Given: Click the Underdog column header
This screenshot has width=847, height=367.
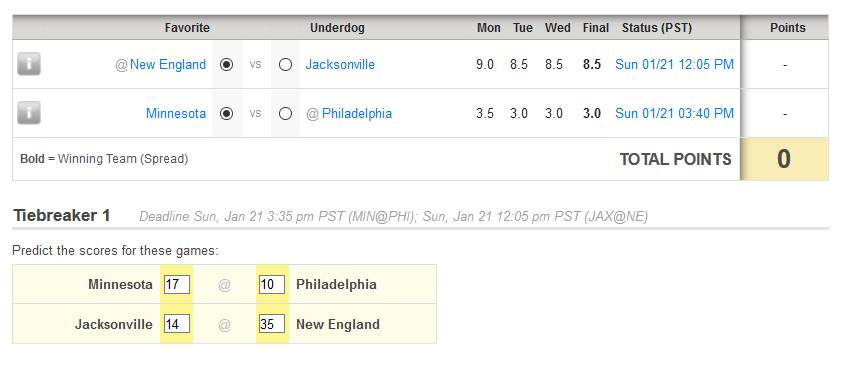Looking at the screenshot, I should 337,28.
